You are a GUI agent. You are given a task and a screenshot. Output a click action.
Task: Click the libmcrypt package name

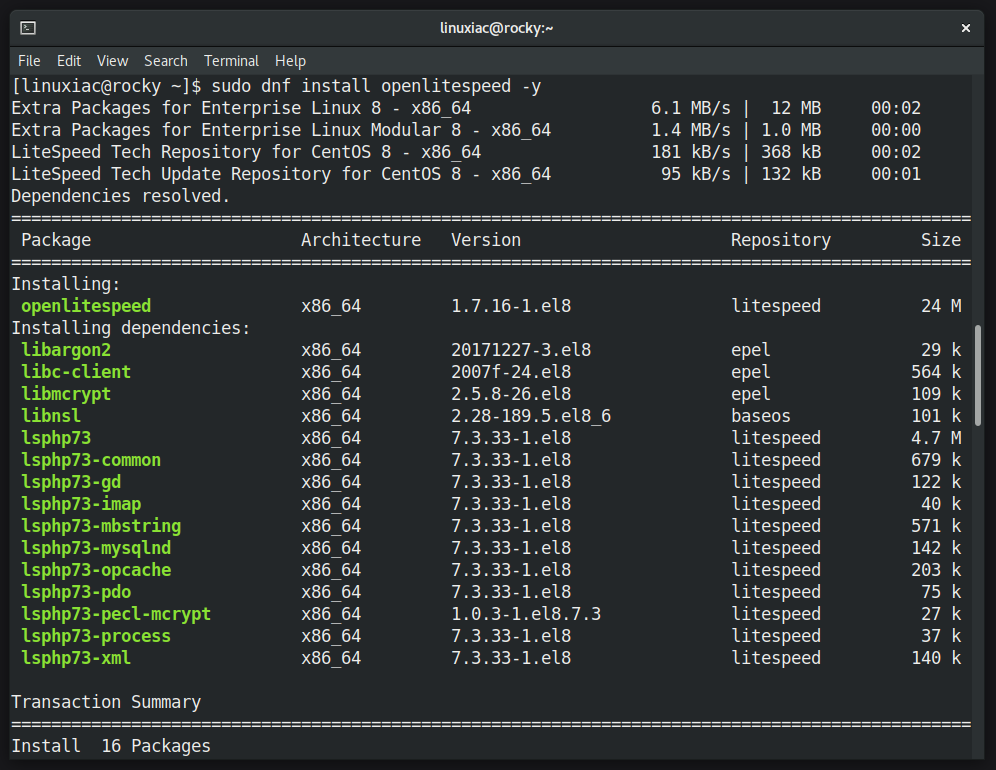[66, 394]
